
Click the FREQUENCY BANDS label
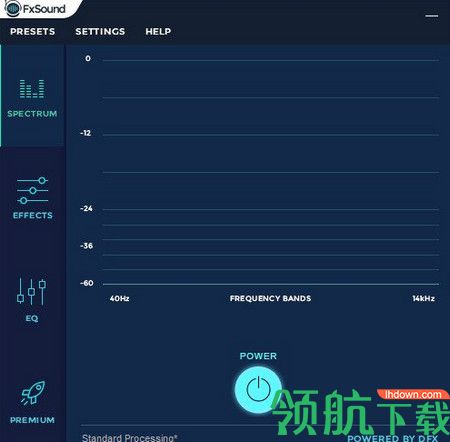(270, 298)
